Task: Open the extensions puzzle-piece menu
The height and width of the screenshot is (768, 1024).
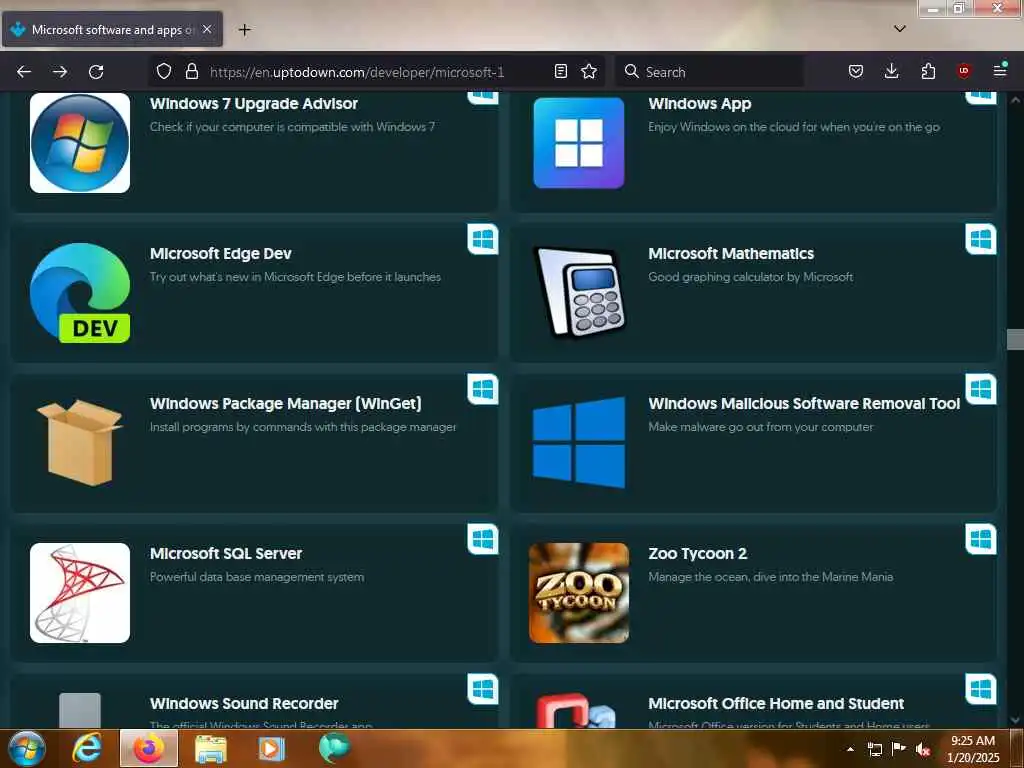Action: point(928,72)
